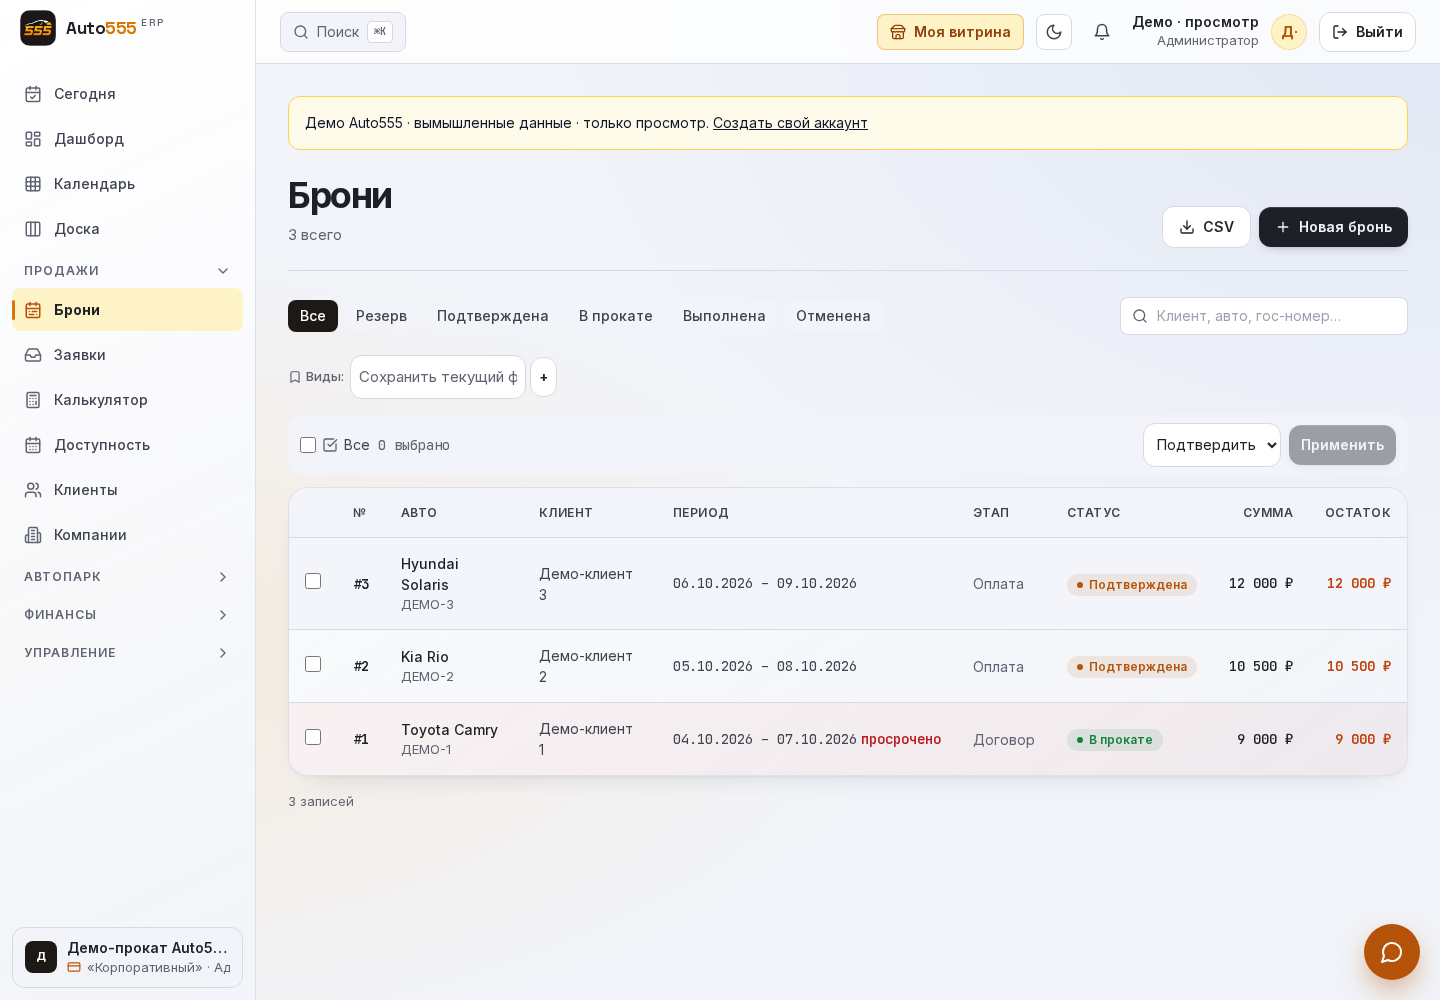Open Компании in the sidebar
The width and height of the screenshot is (1440, 1000).
[127, 535]
